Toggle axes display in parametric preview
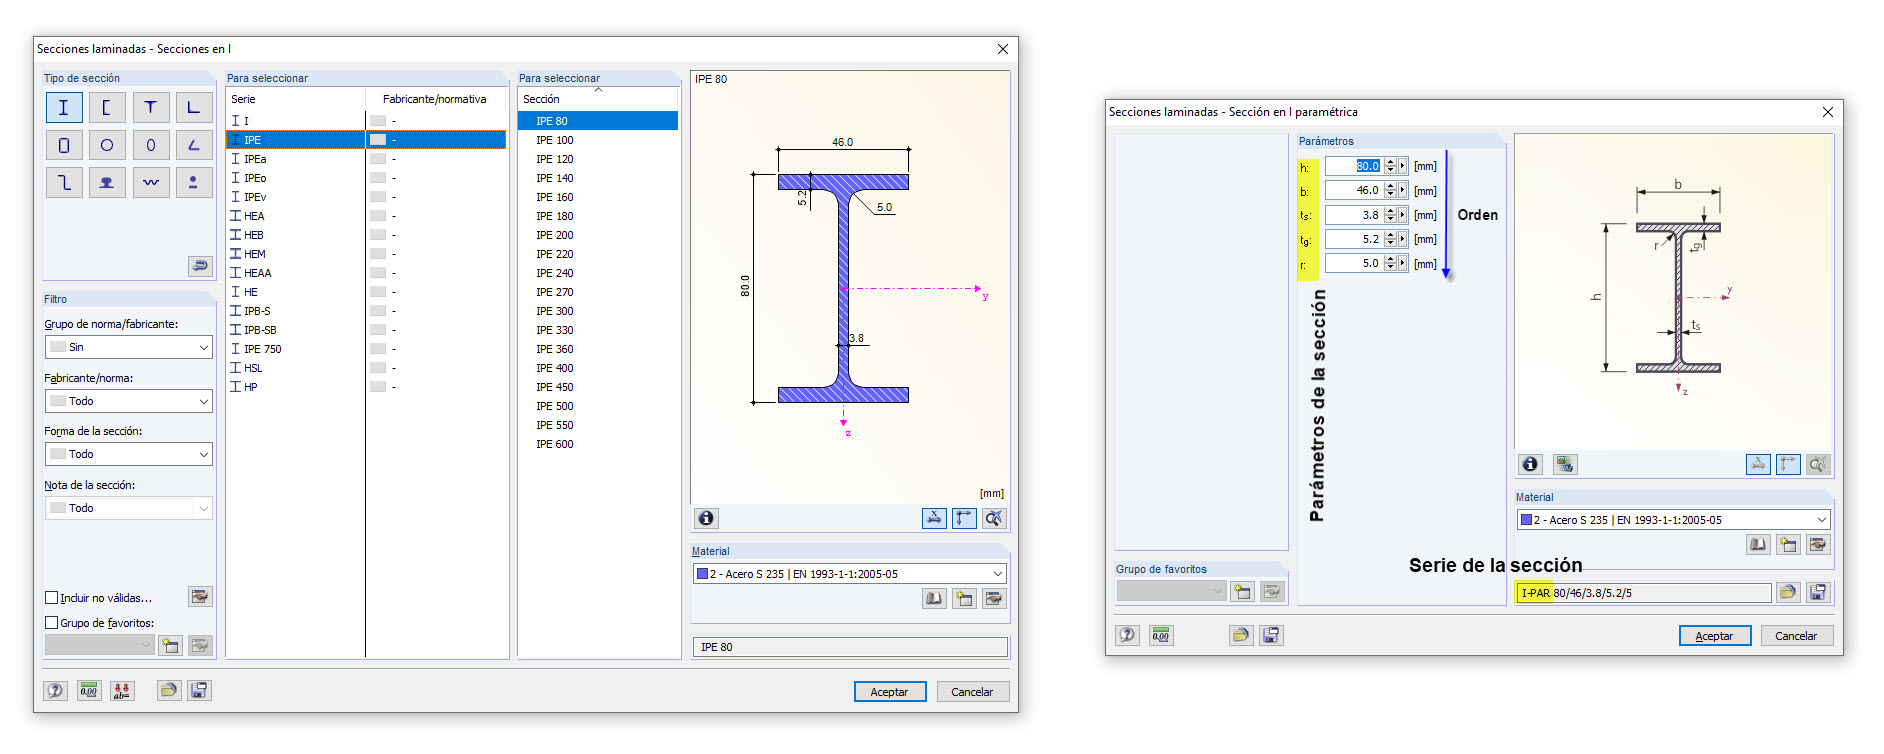 coord(1788,464)
